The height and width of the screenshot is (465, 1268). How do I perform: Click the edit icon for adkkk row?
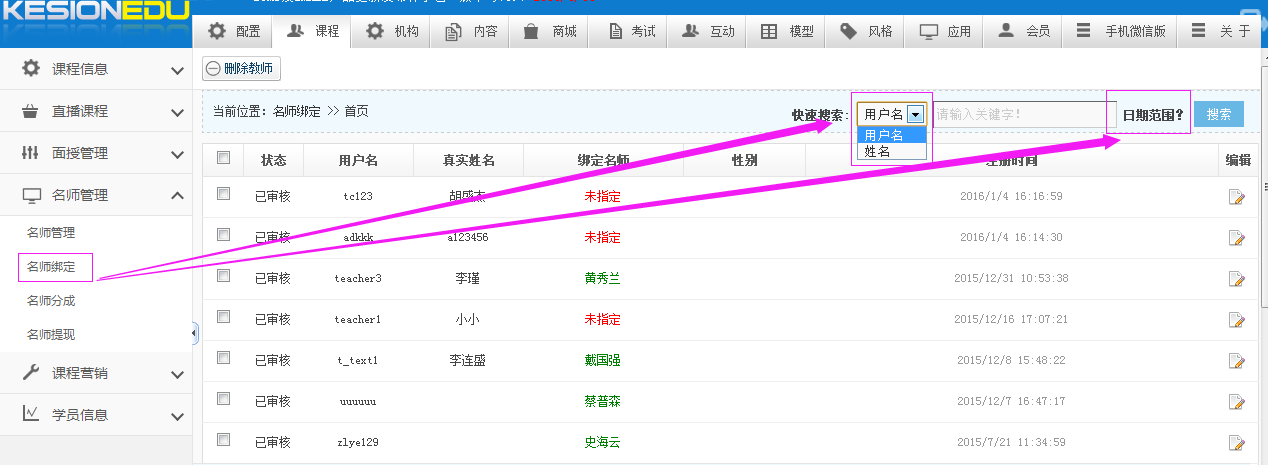point(1236,237)
